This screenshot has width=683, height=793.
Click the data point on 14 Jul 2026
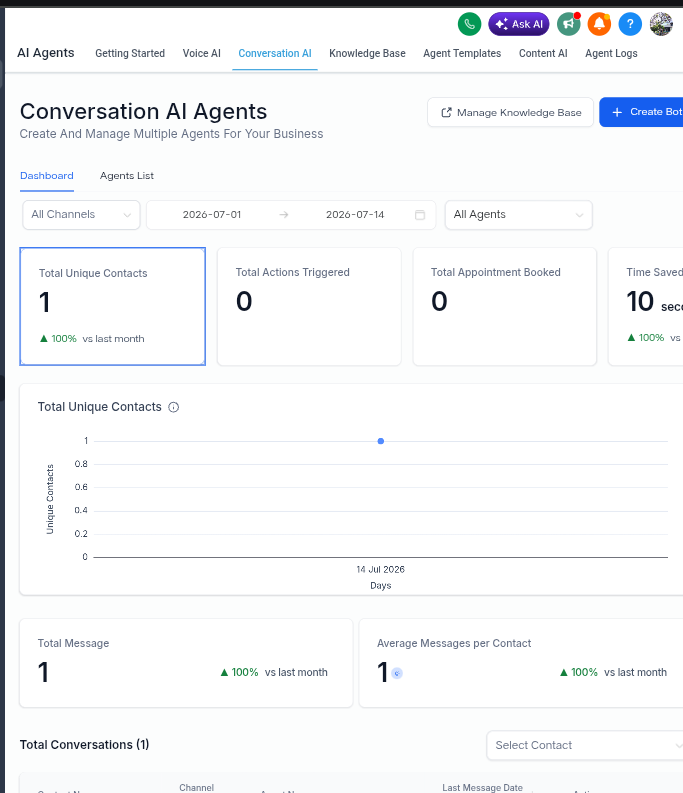pyautogui.click(x=381, y=441)
